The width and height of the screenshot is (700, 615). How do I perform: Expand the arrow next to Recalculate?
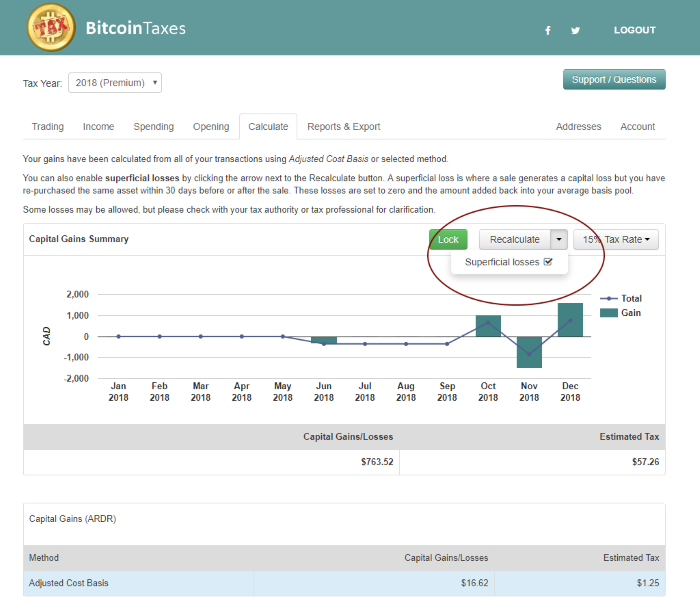point(559,240)
